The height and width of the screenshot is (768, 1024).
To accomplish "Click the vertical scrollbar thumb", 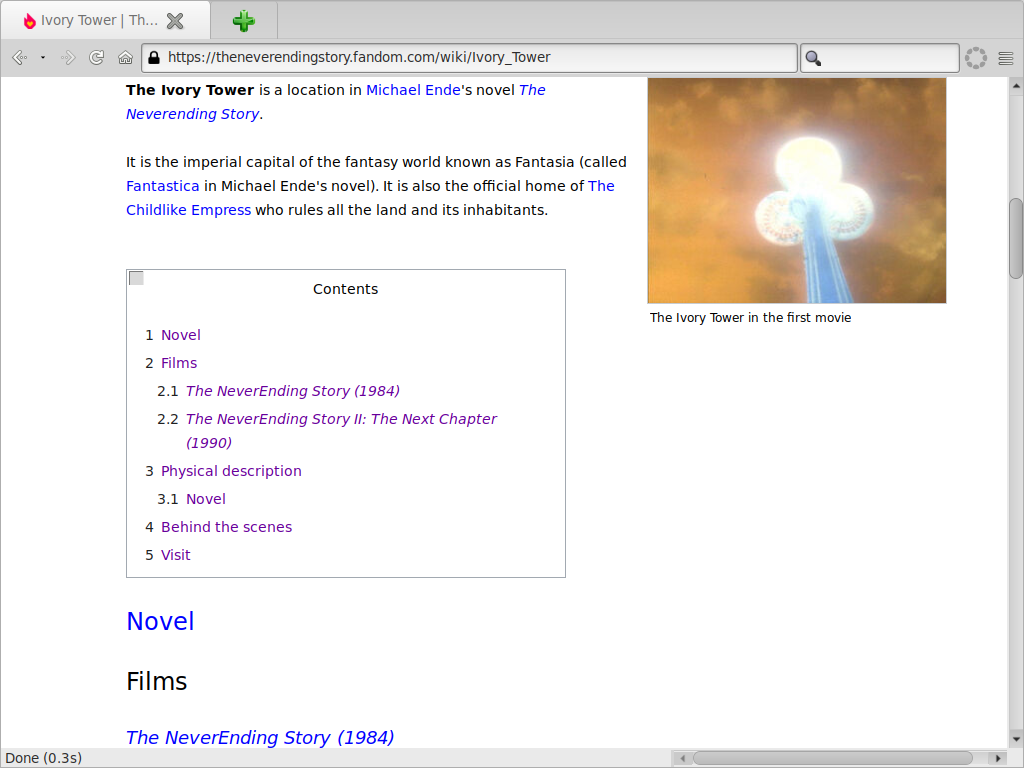I will tap(1015, 238).
